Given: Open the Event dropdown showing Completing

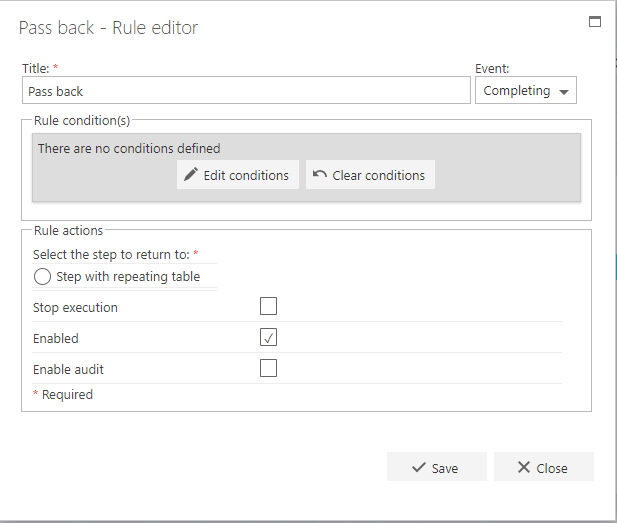Looking at the screenshot, I should pyautogui.click(x=526, y=91).
